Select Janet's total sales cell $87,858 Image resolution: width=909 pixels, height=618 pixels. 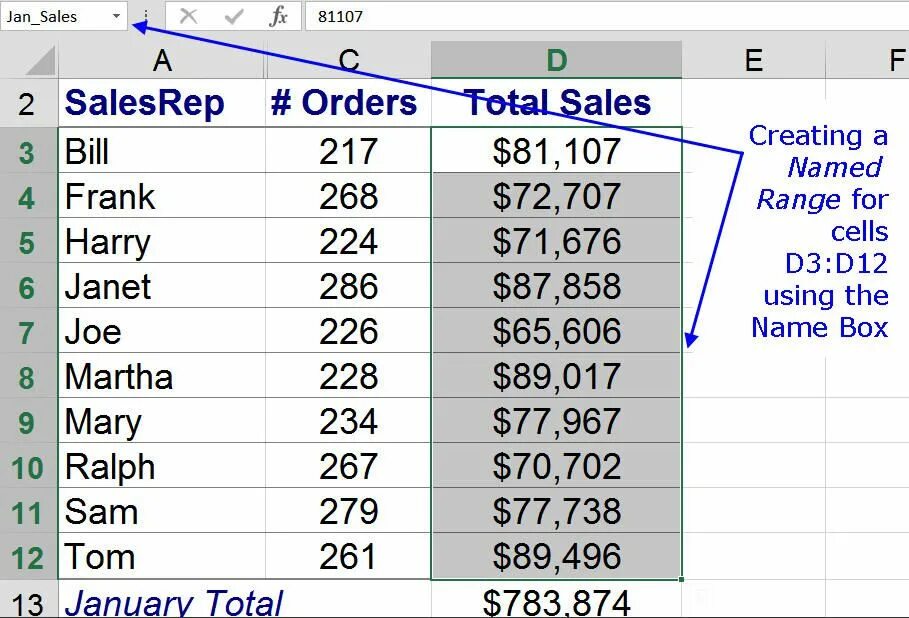point(556,286)
